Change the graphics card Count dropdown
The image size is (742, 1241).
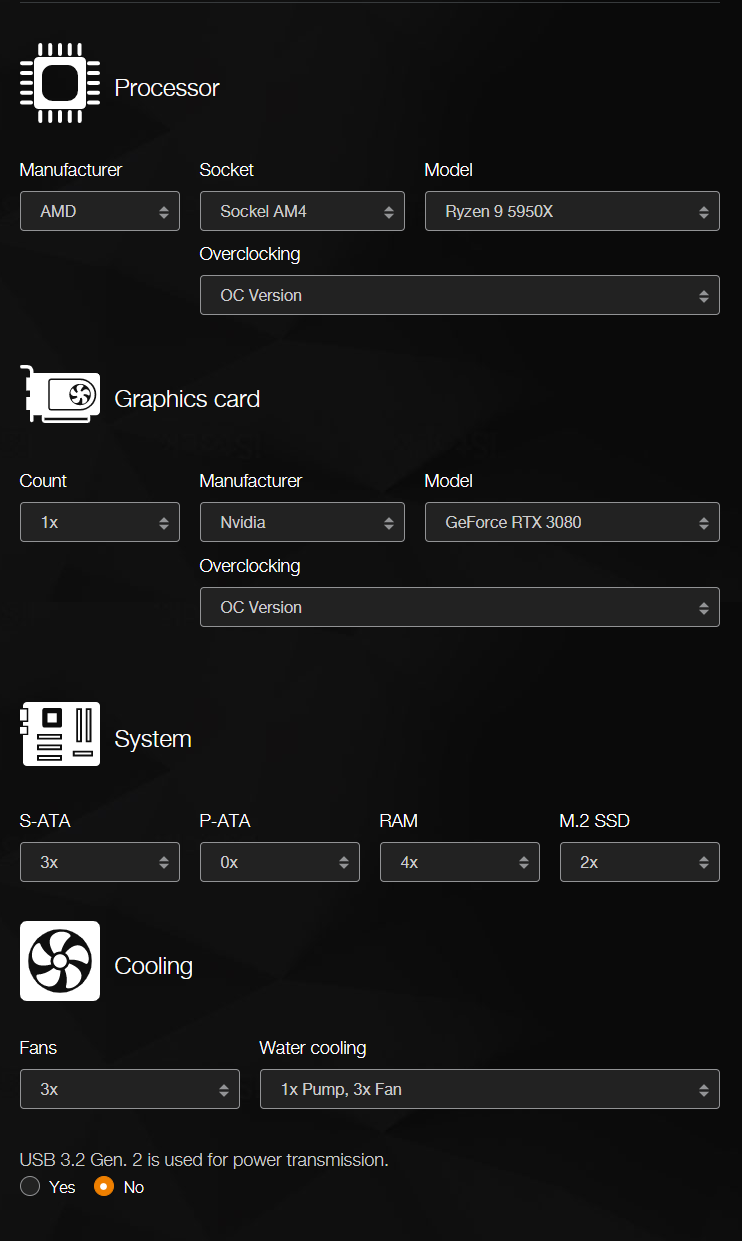click(100, 522)
